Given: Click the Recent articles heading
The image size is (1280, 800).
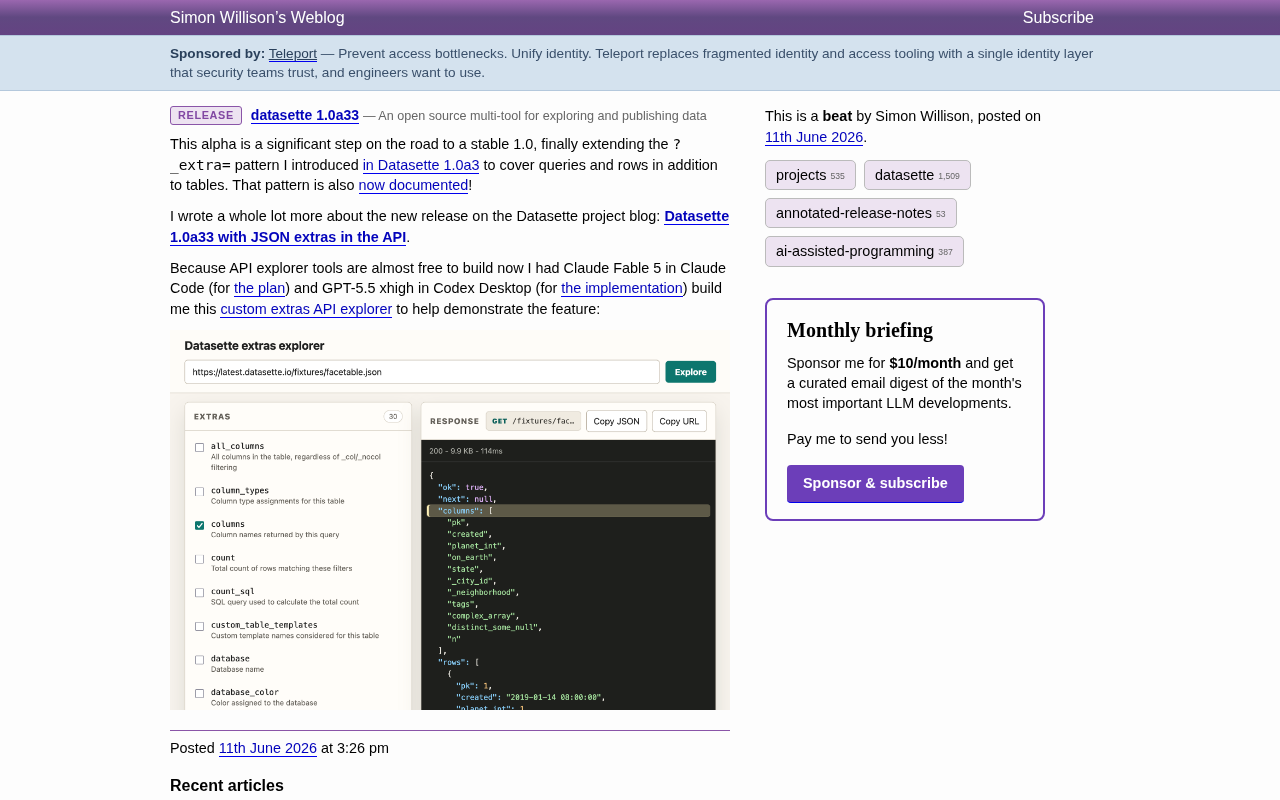Looking at the screenshot, I should (x=227, y=785).
